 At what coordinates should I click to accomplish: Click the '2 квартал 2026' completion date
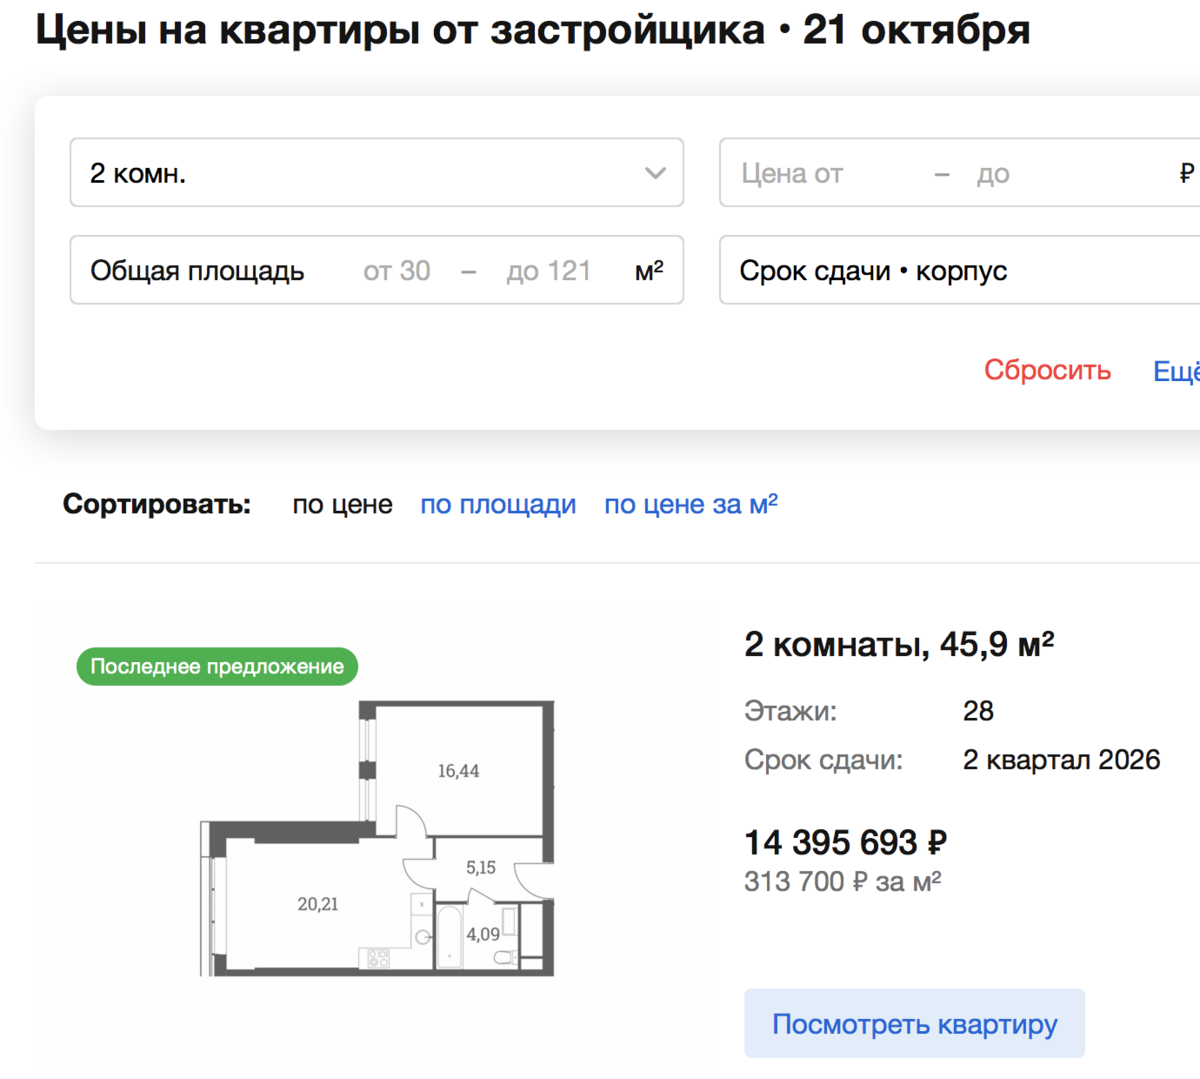click(x=1061, y=760)
